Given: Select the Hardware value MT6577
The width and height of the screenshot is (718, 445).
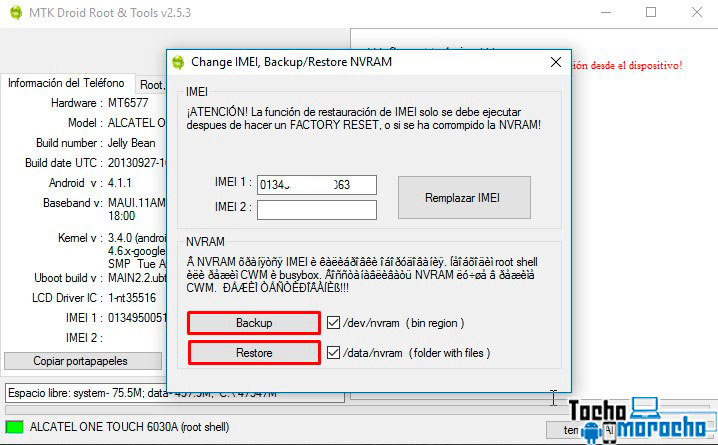Looking at the screenshot, I should [128, 103].
